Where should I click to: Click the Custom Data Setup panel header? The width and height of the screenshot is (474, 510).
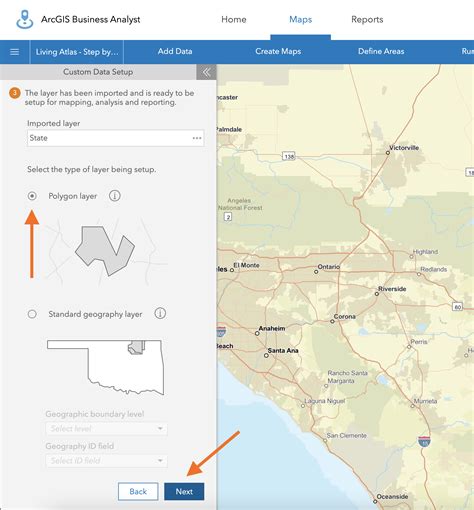point(98,72)
